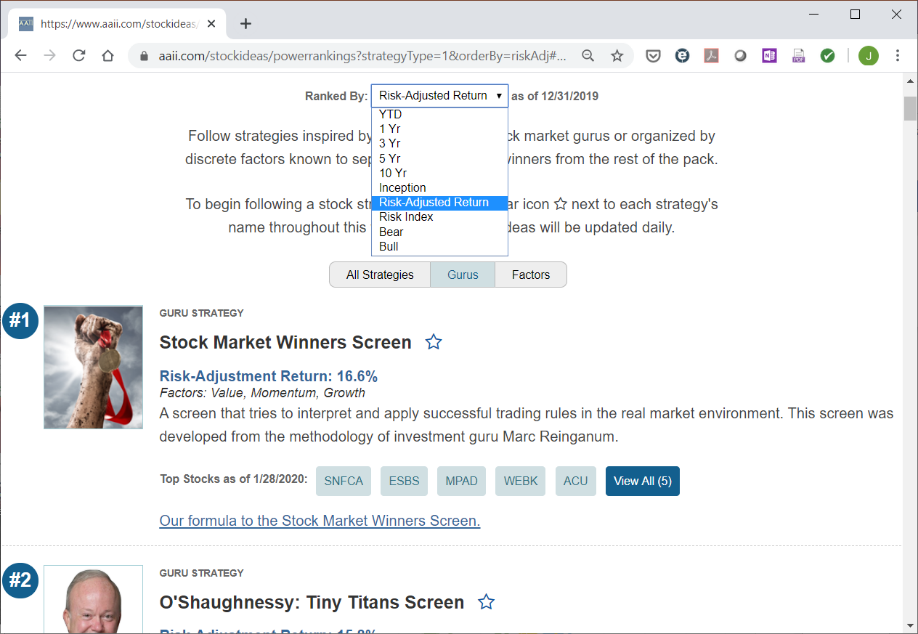Reload the page with the refresh icon
Viewport: 918px width, 634px height.
pos(79,56)
